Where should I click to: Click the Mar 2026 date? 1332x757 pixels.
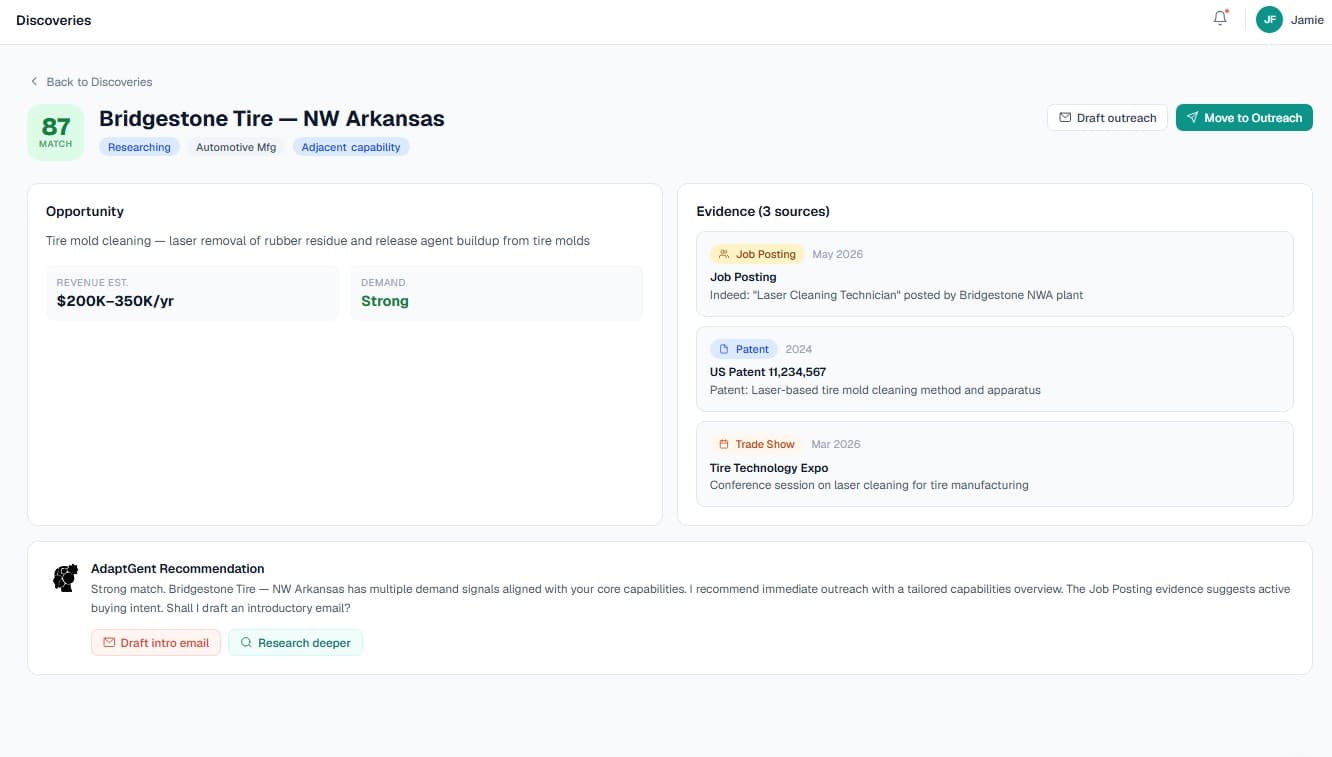click(x=836, y=444)
